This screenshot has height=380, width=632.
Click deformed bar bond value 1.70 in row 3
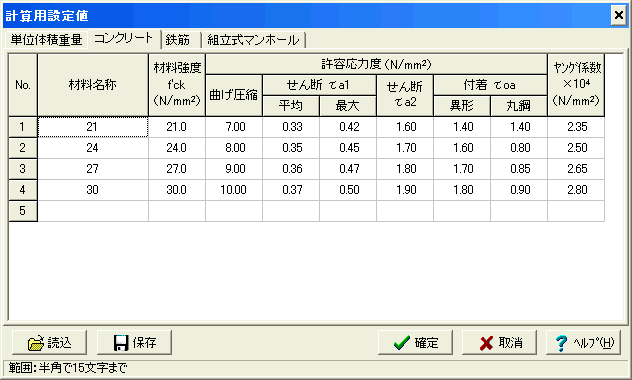point(462,169)
